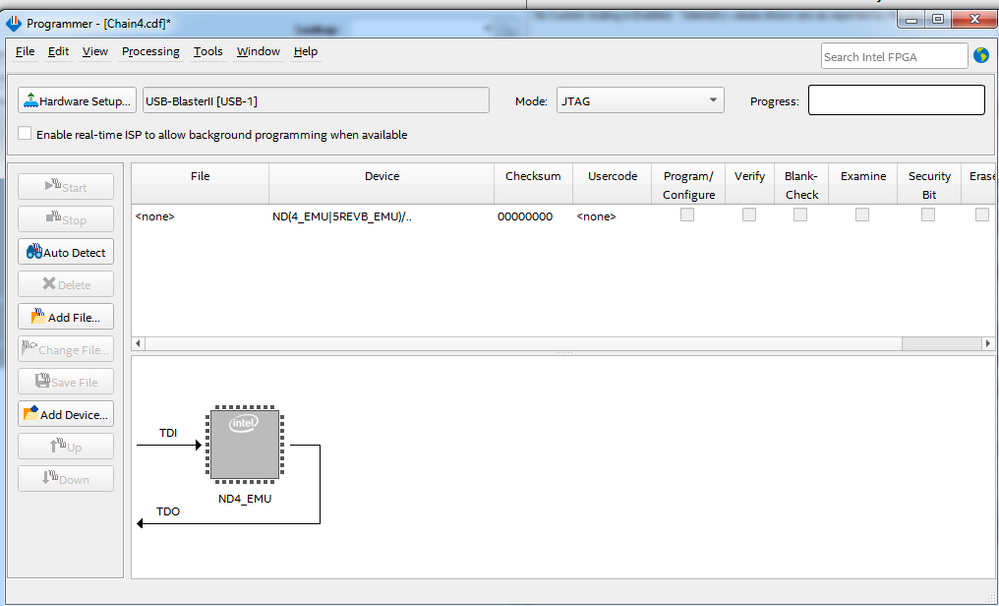The width and height of the screenshot is (999, 606).
Task: Click the Usercode column header
Action: (x=612, y=184)
